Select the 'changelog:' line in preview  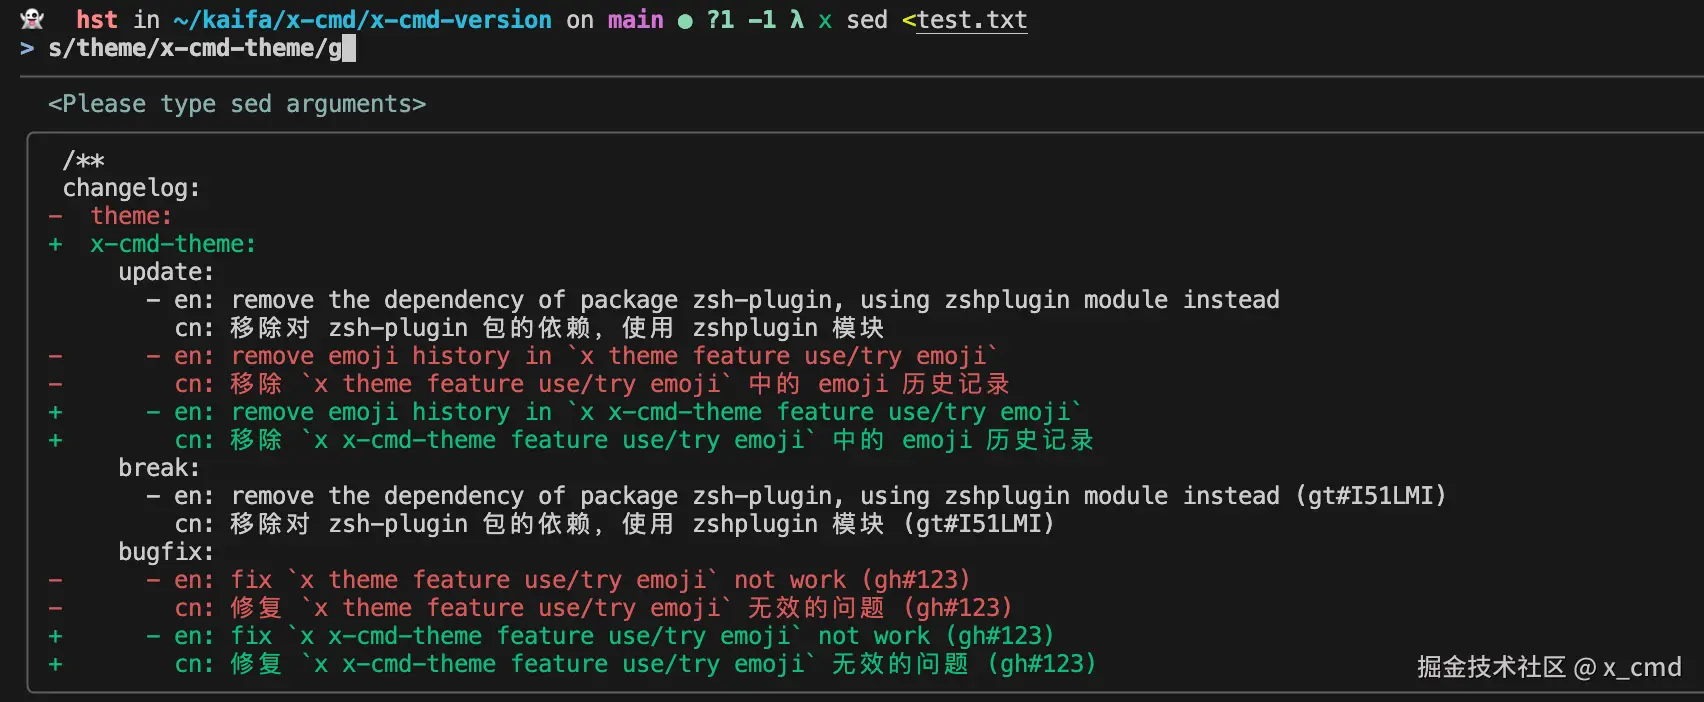click(x=131, y=188)
